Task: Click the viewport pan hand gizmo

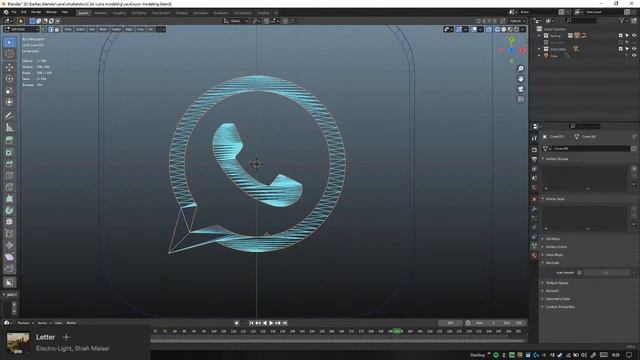Action: [x=520, y=79]
